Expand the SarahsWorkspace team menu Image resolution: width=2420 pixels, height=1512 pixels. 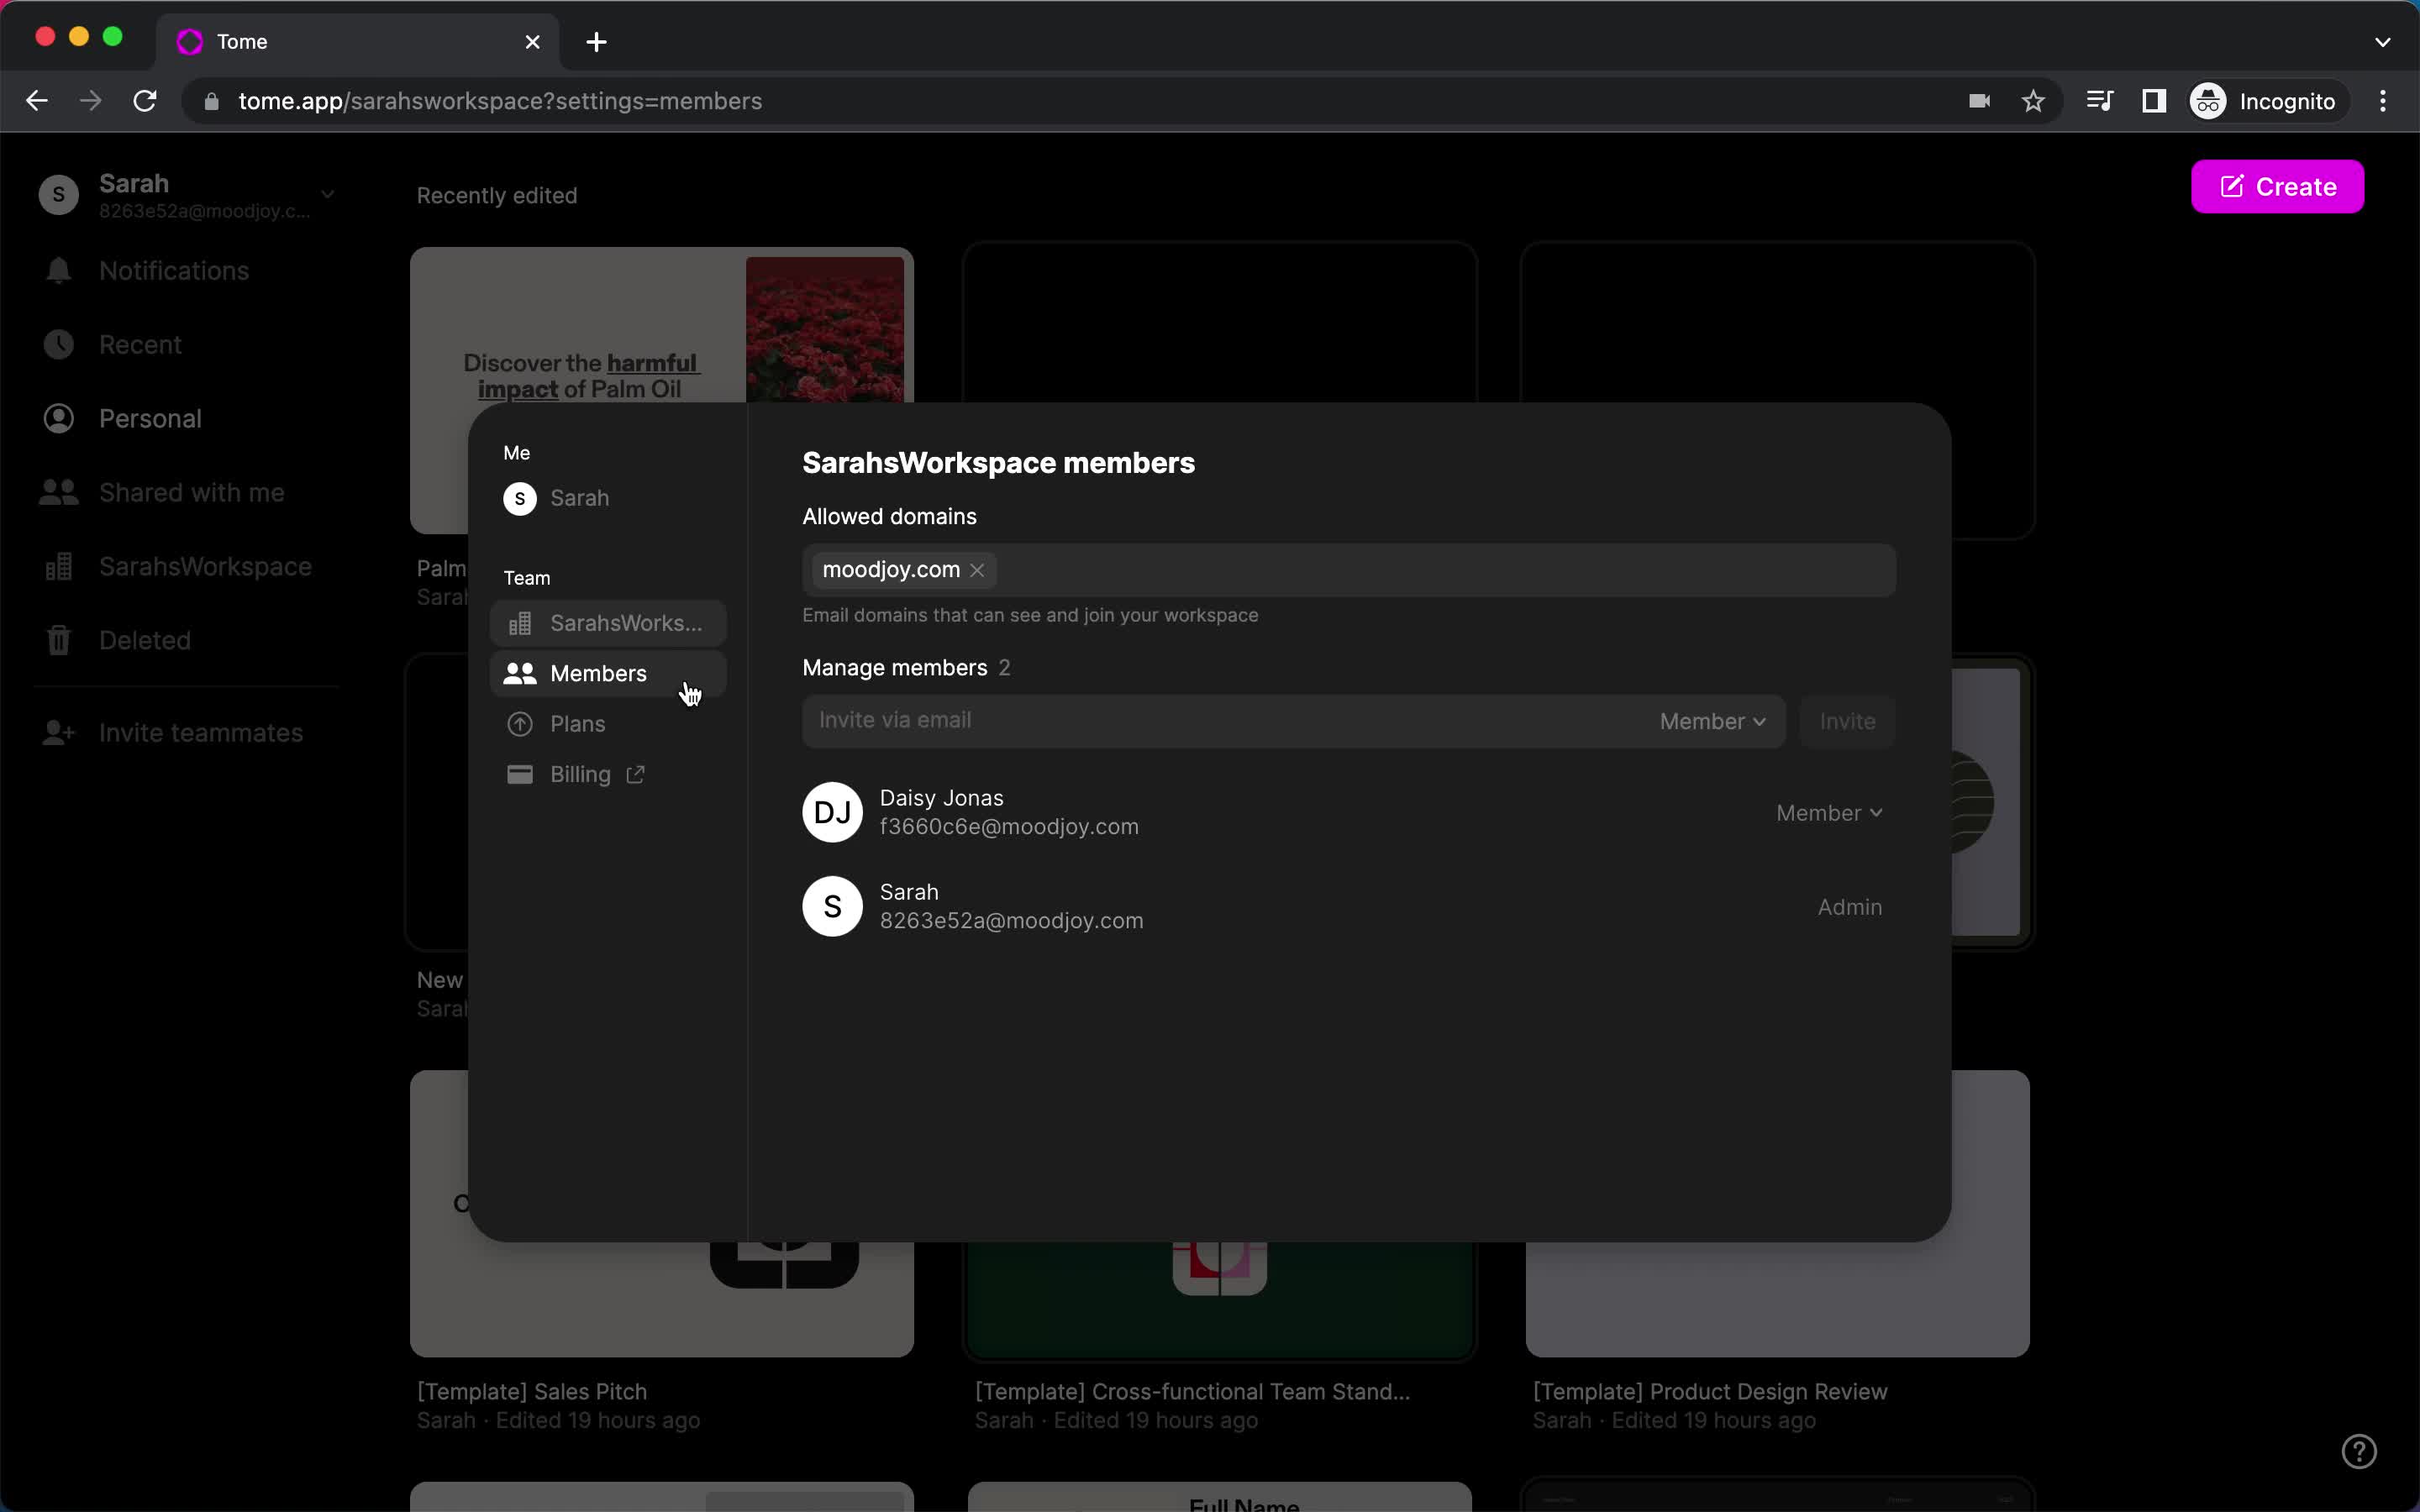(x=608, y=622)
